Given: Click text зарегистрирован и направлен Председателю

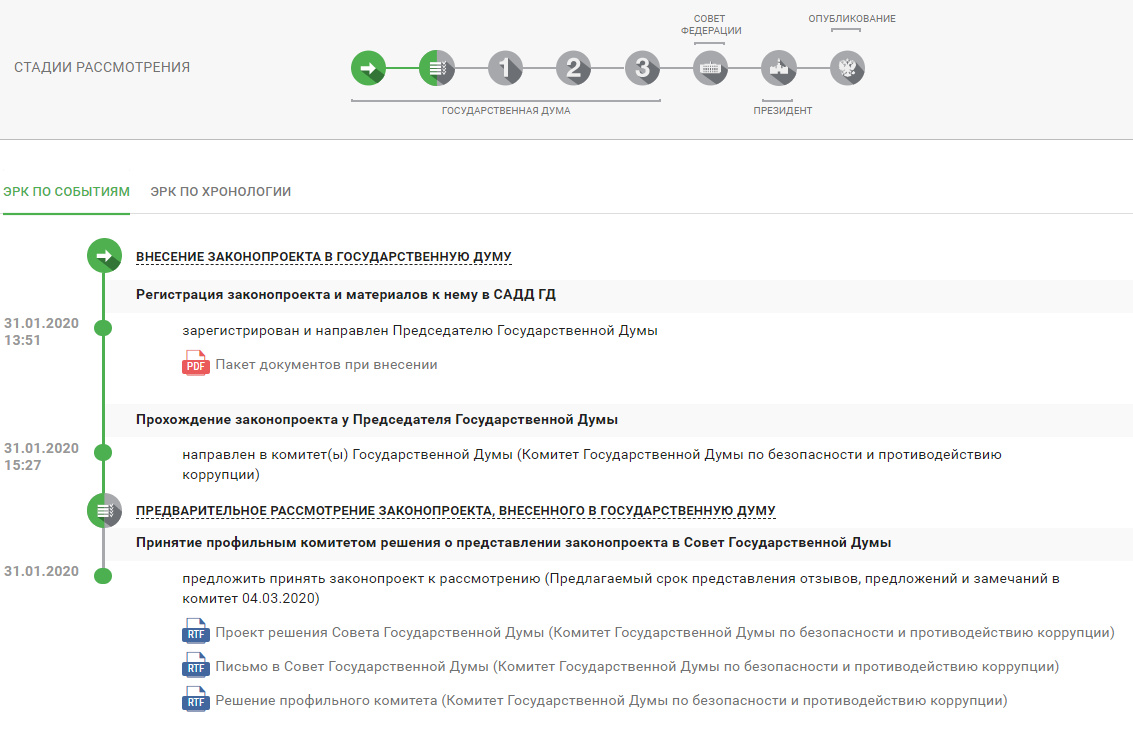Looking at the screenshot, I should [x=420, y=331].
